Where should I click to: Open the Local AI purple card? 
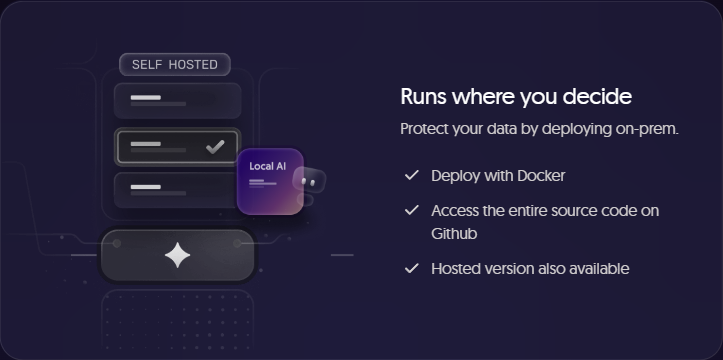[270, 181]
